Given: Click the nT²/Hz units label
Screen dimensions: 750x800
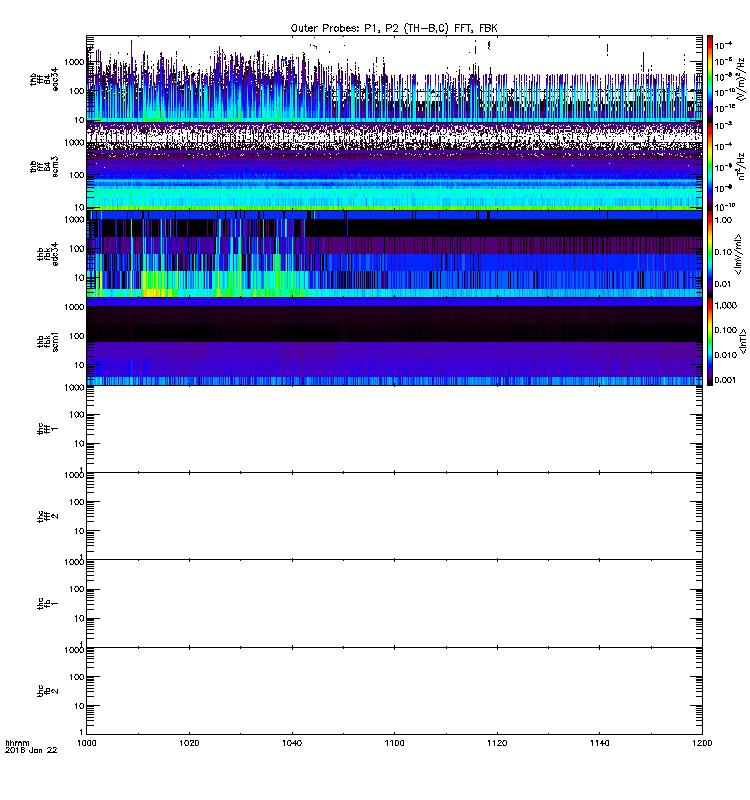Looking at the screenshot, I should tap(742, 166).
